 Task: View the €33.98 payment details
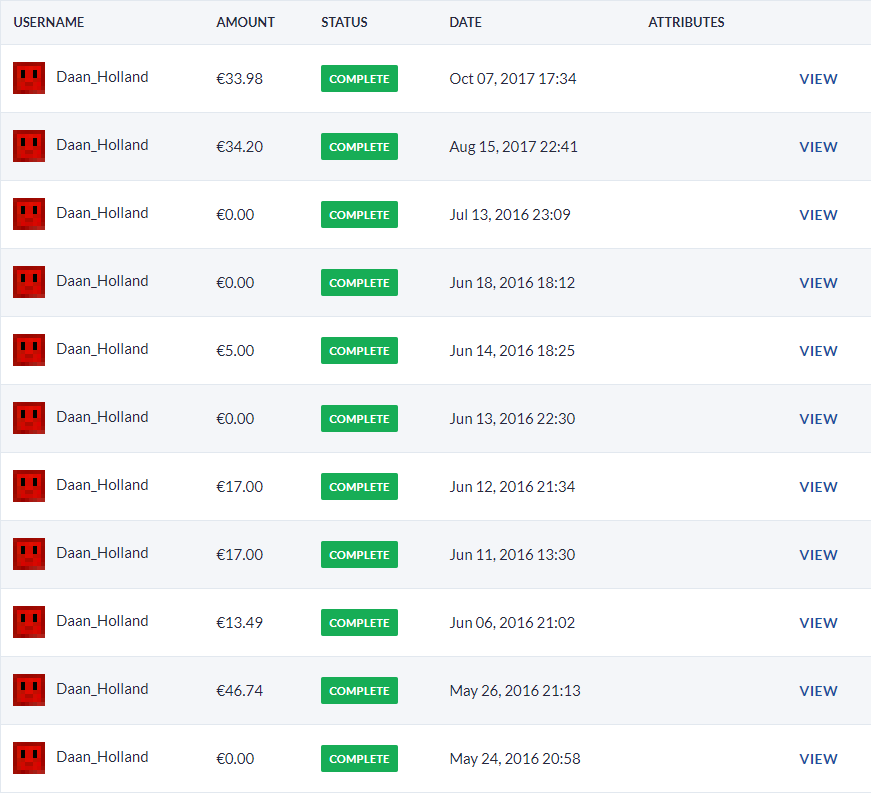(x=818, y=79)
